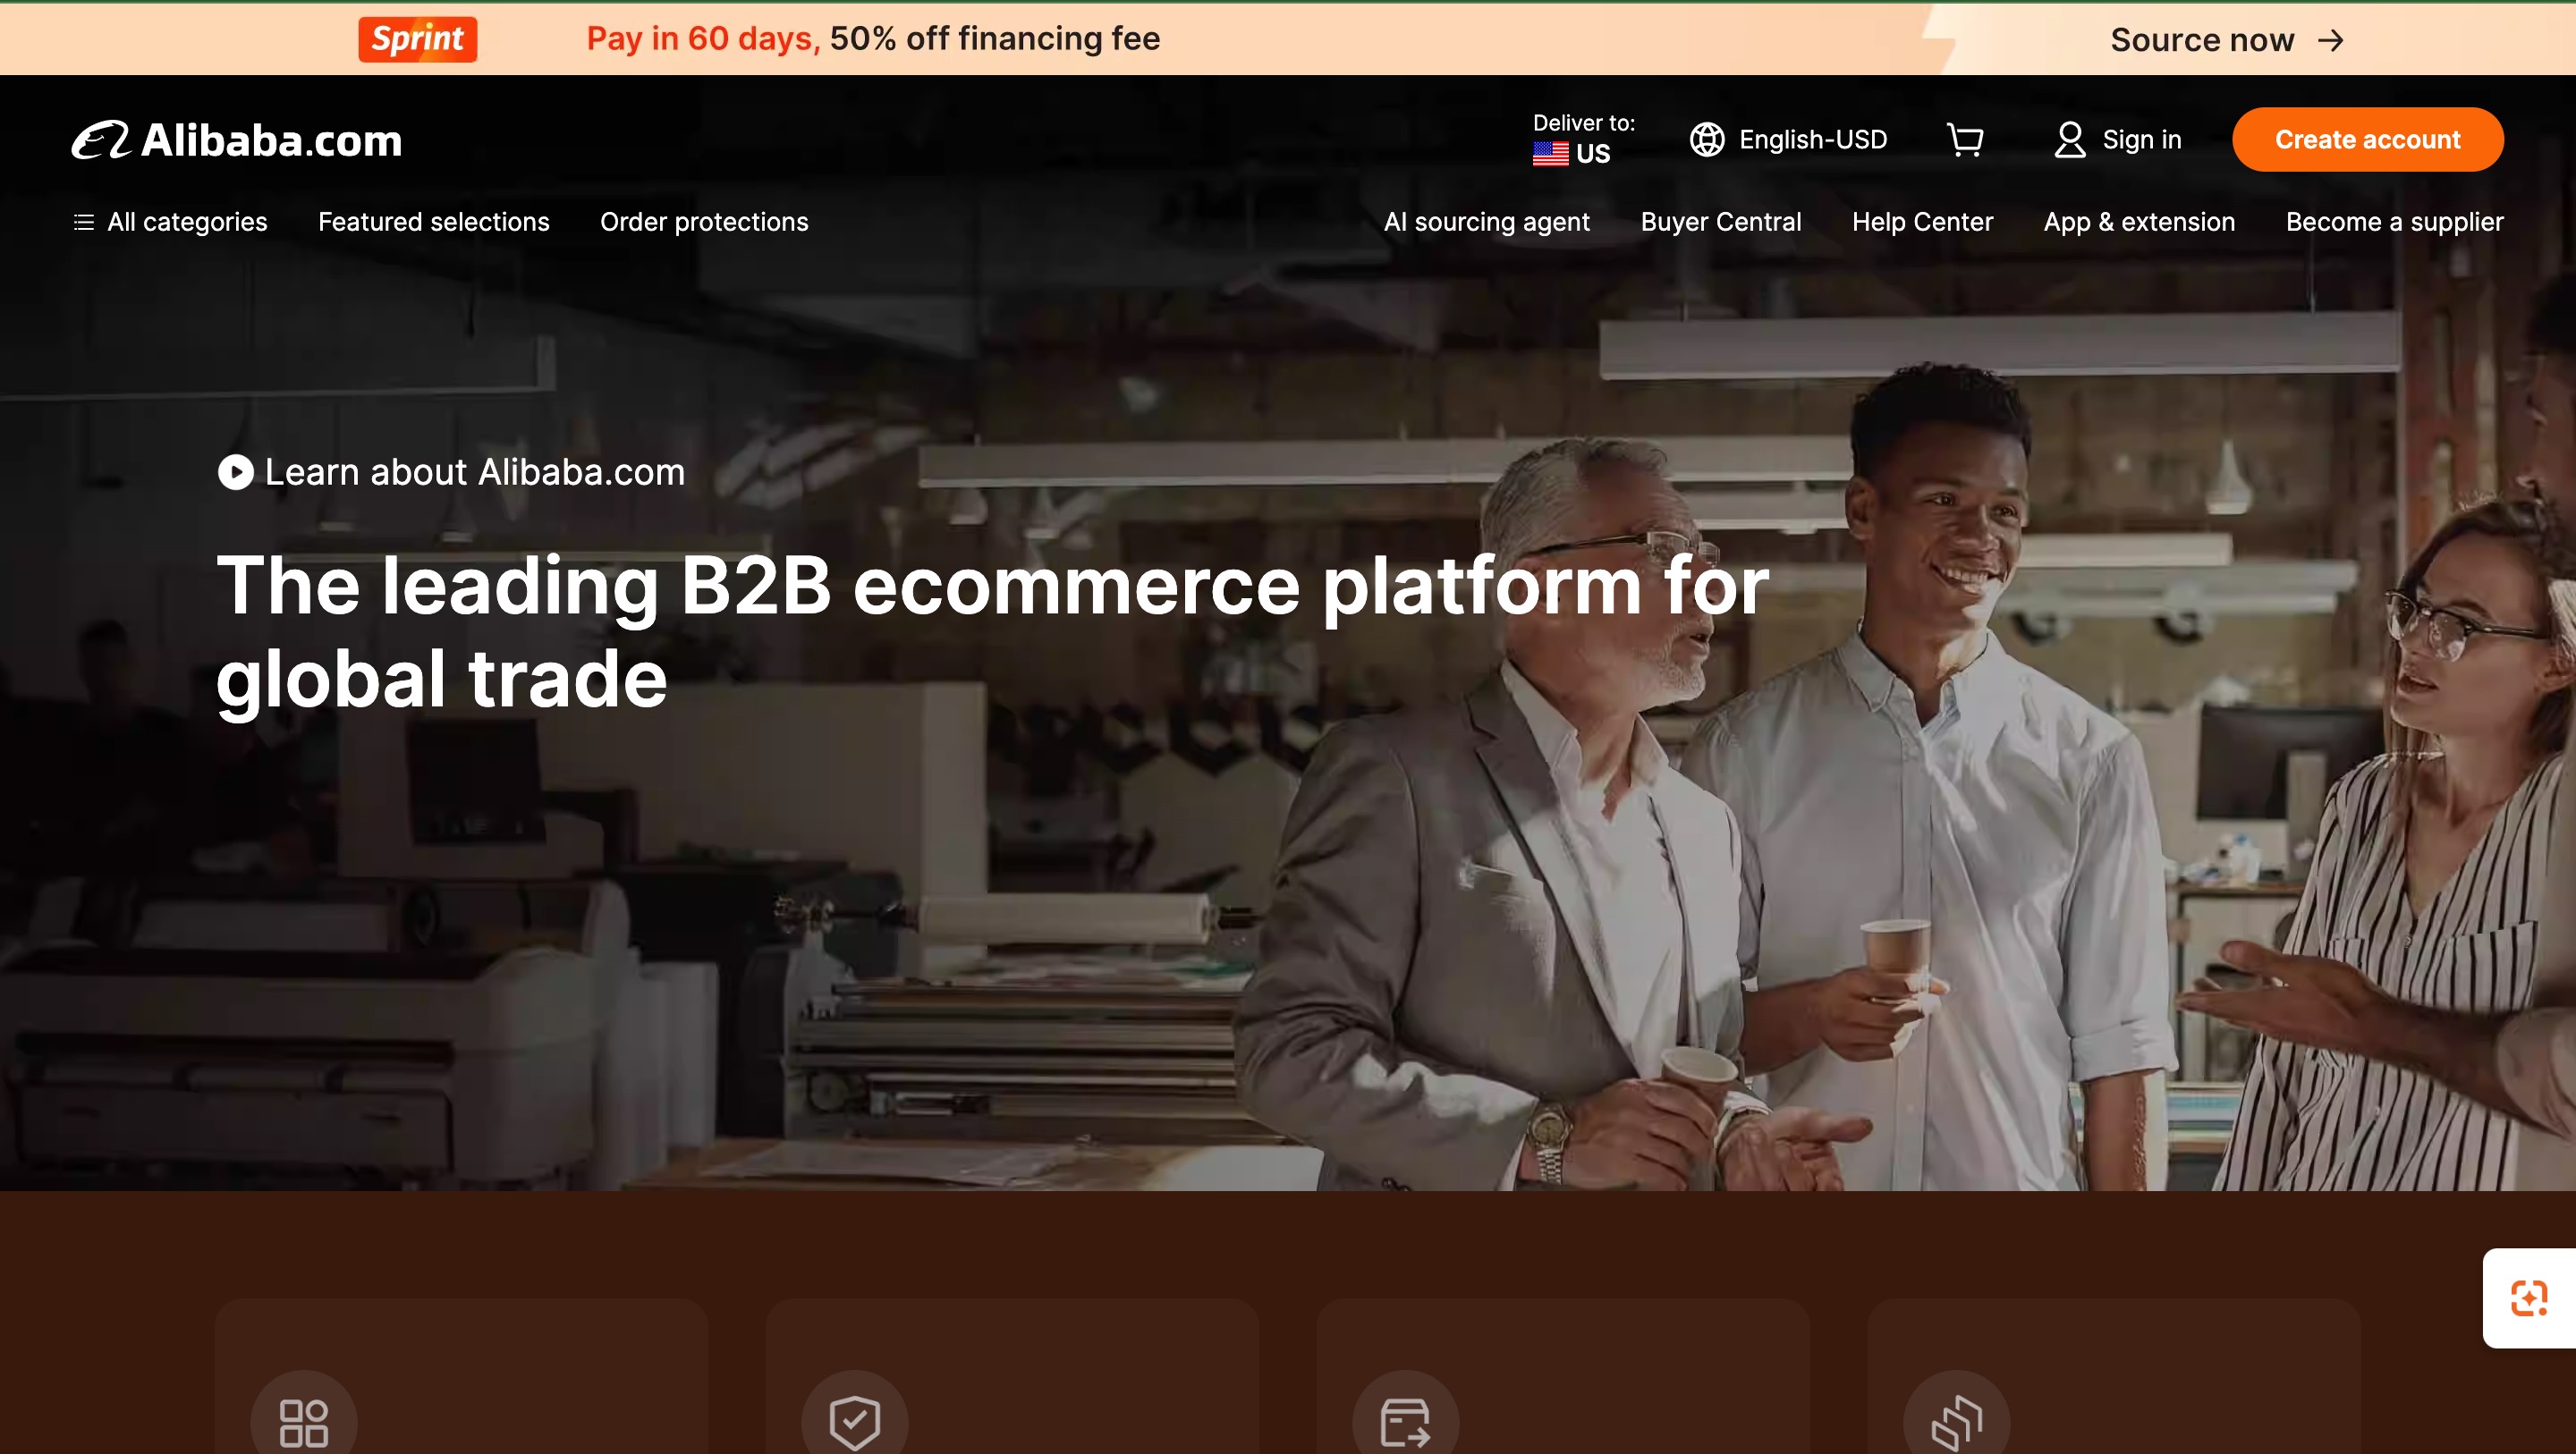Click the payment card arrow icon
2576x1454 pixels.
[x=1405, y=1422]
